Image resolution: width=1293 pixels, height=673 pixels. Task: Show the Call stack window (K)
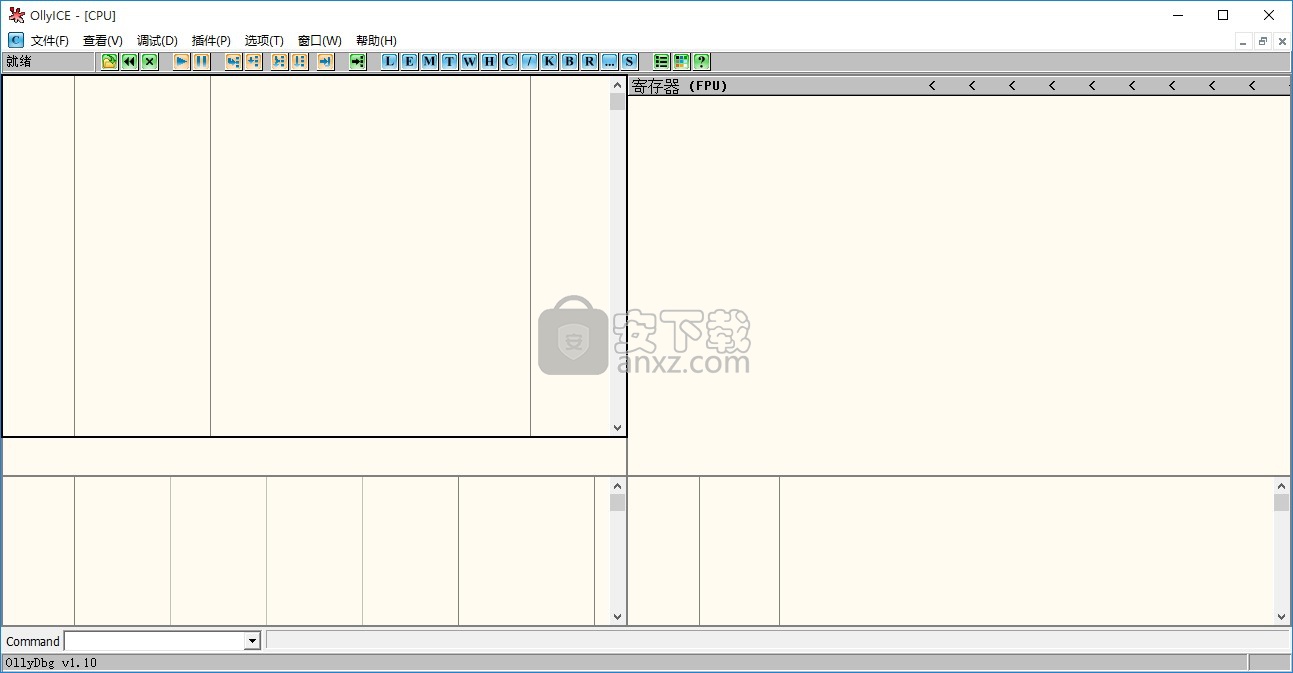[550, 62]
